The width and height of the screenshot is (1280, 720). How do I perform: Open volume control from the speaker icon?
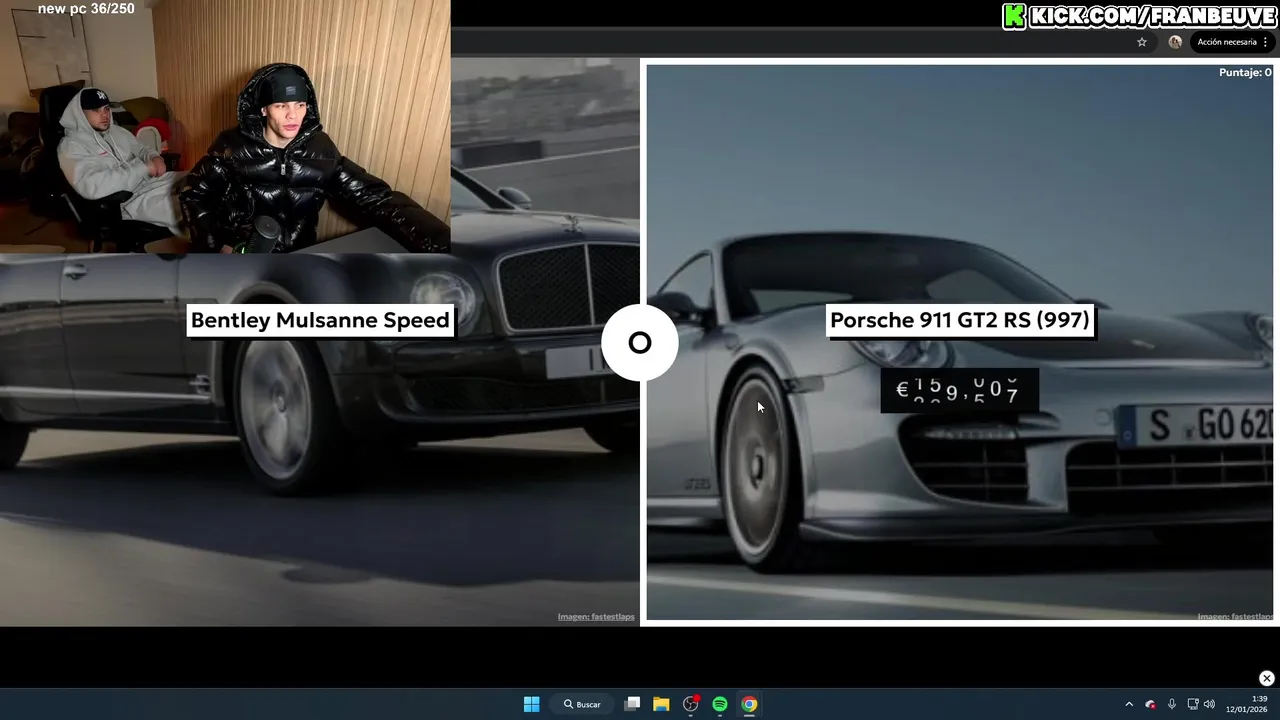[1209, 704]
